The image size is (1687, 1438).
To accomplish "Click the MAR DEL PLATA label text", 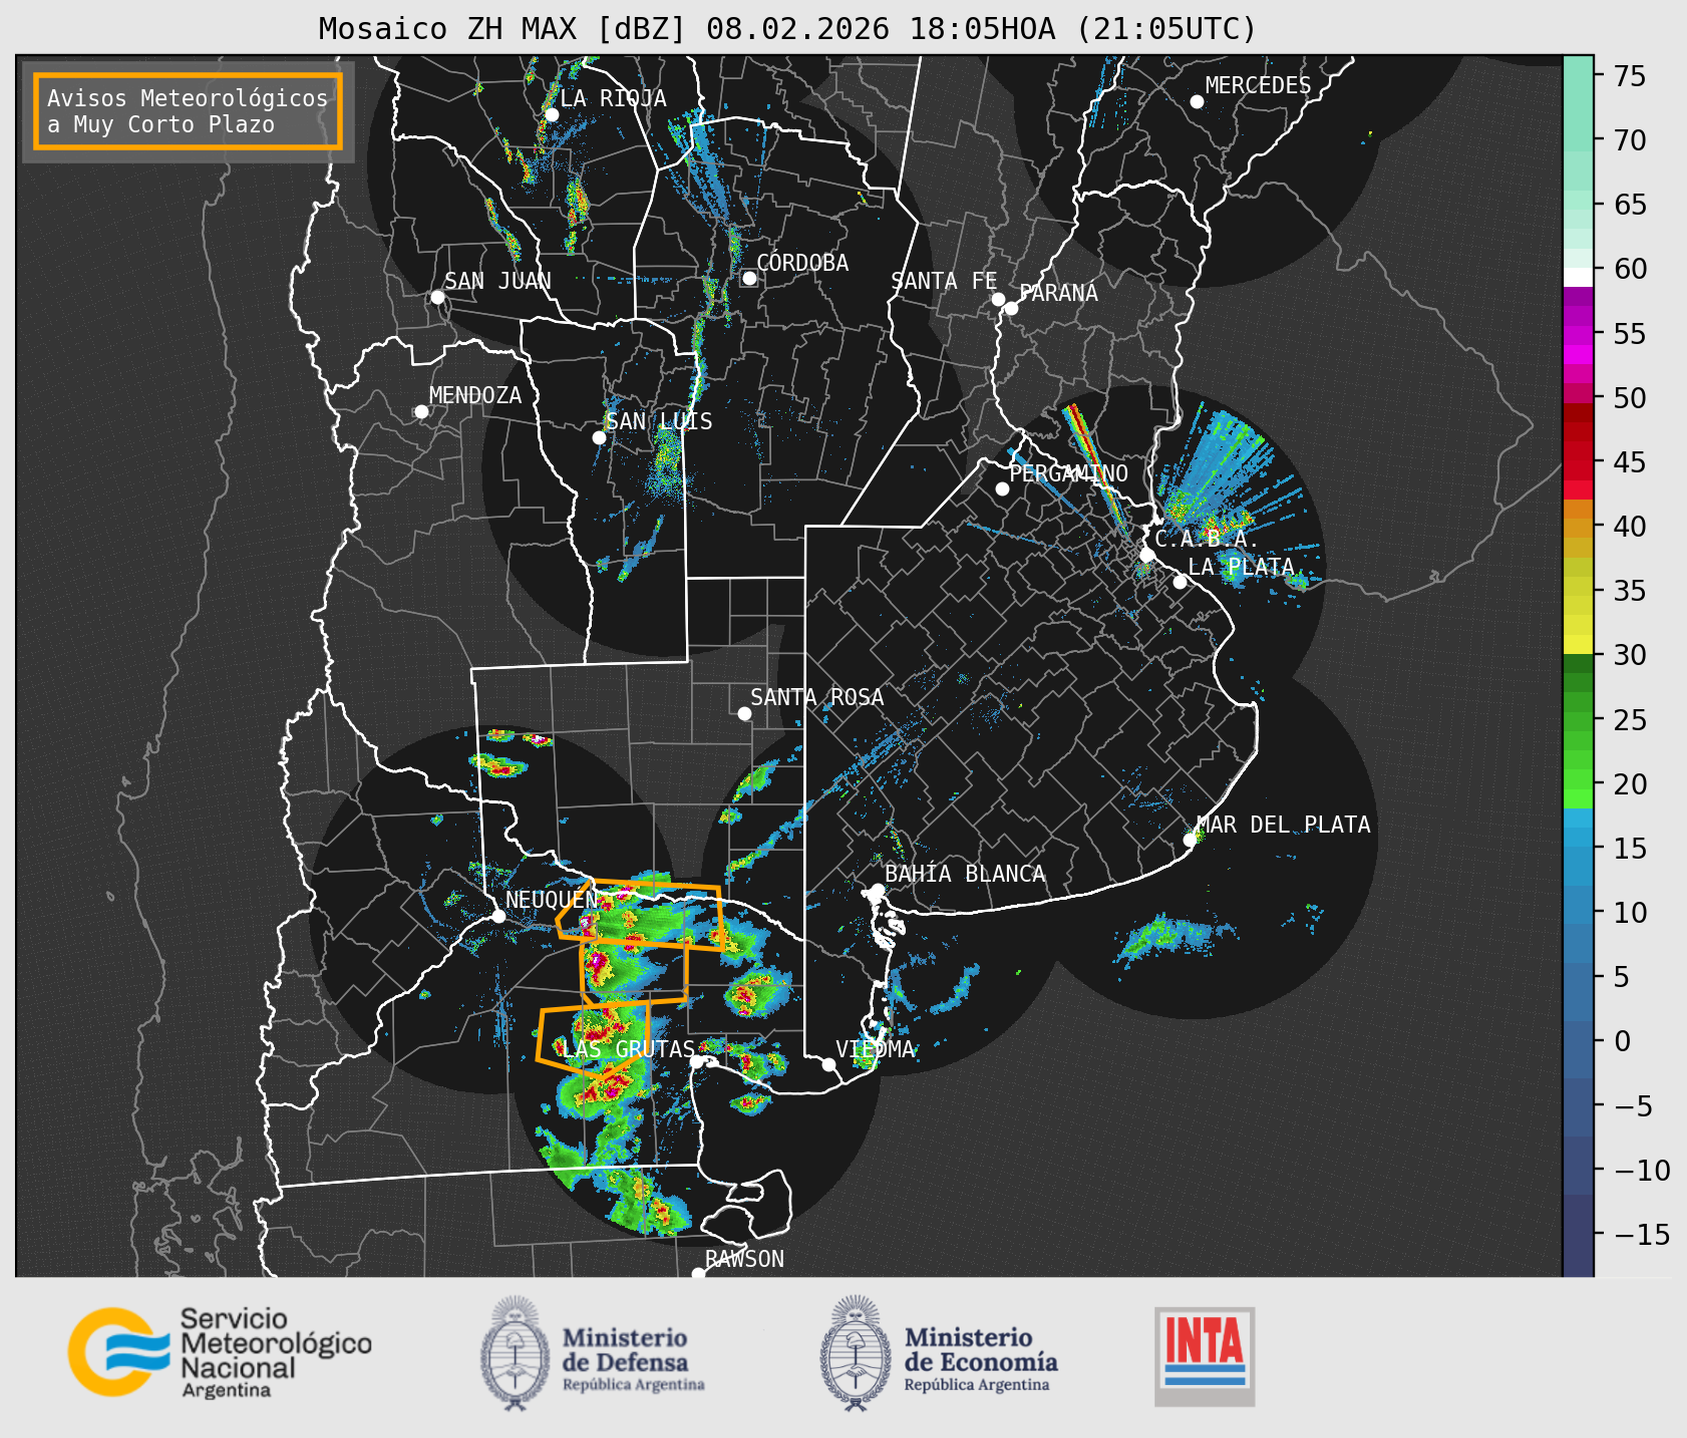I will coord(1284,824).
